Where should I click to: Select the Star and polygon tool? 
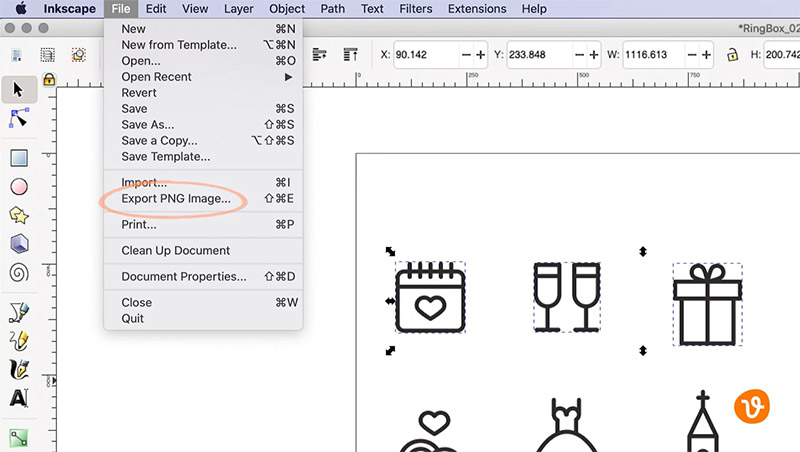[x=19, y=215]
